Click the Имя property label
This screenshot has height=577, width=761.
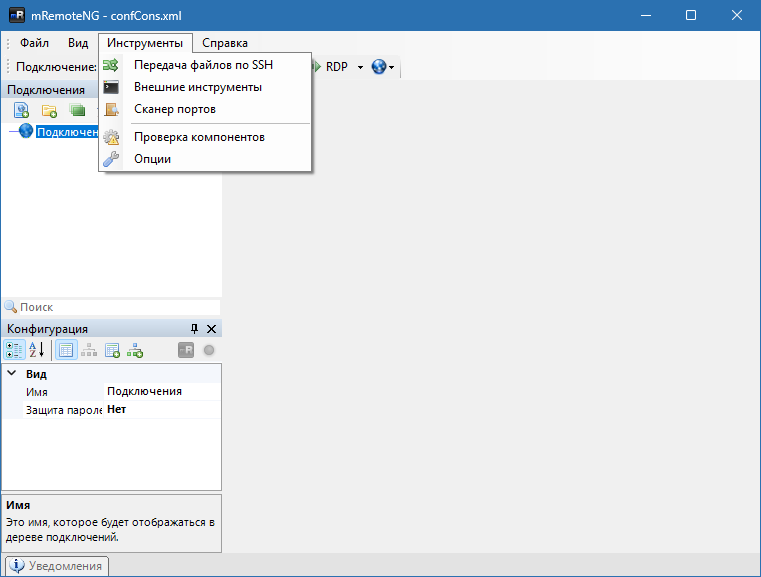(37, 392)
